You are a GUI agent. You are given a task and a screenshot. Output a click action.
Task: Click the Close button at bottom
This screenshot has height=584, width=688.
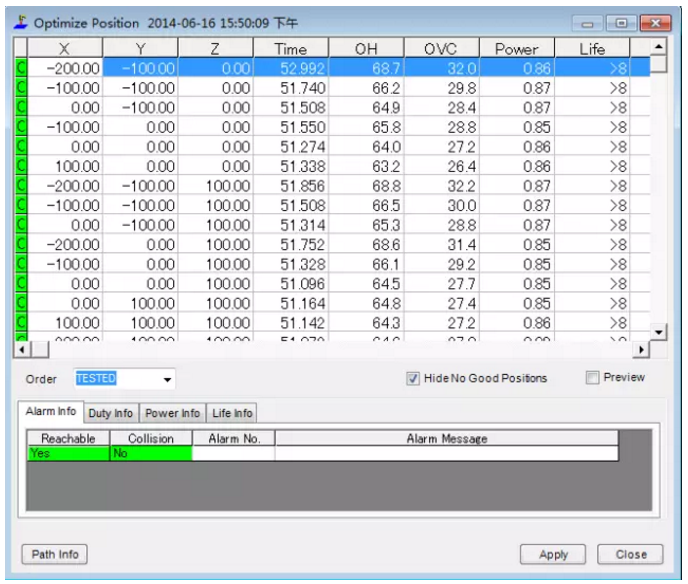pos(631,555)
